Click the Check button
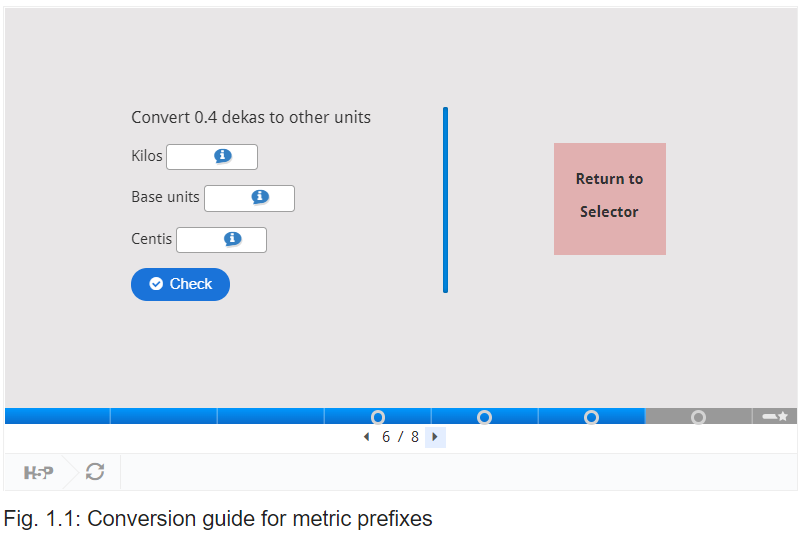Screen dimensions: 804x534 point(180,284)
